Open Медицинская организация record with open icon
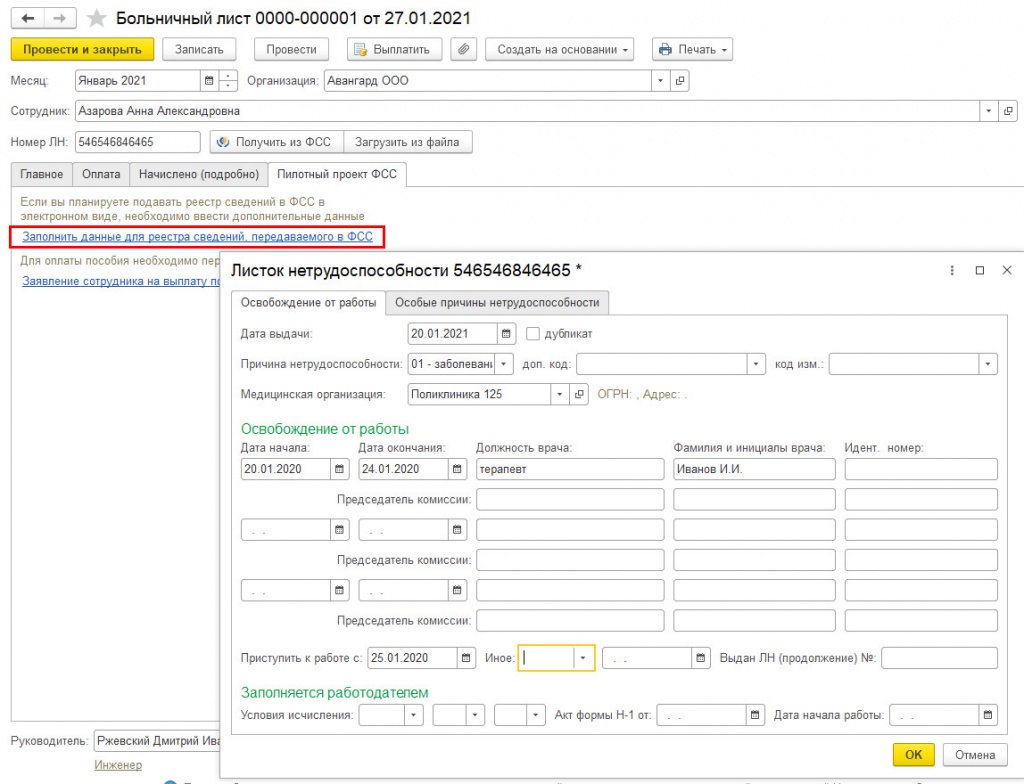This screenshot has height=784, width=1024. tap(579, 394)
